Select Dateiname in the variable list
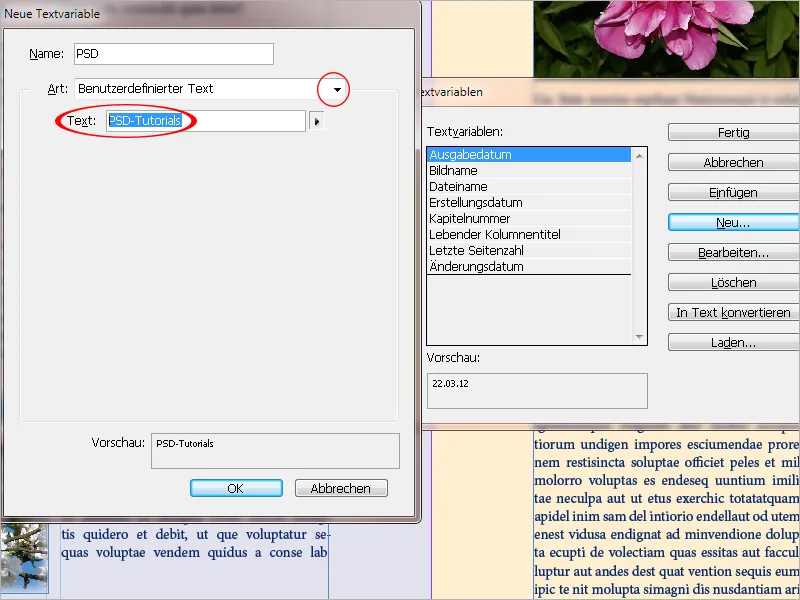This screenshot has height=600, width=800. 529,187
